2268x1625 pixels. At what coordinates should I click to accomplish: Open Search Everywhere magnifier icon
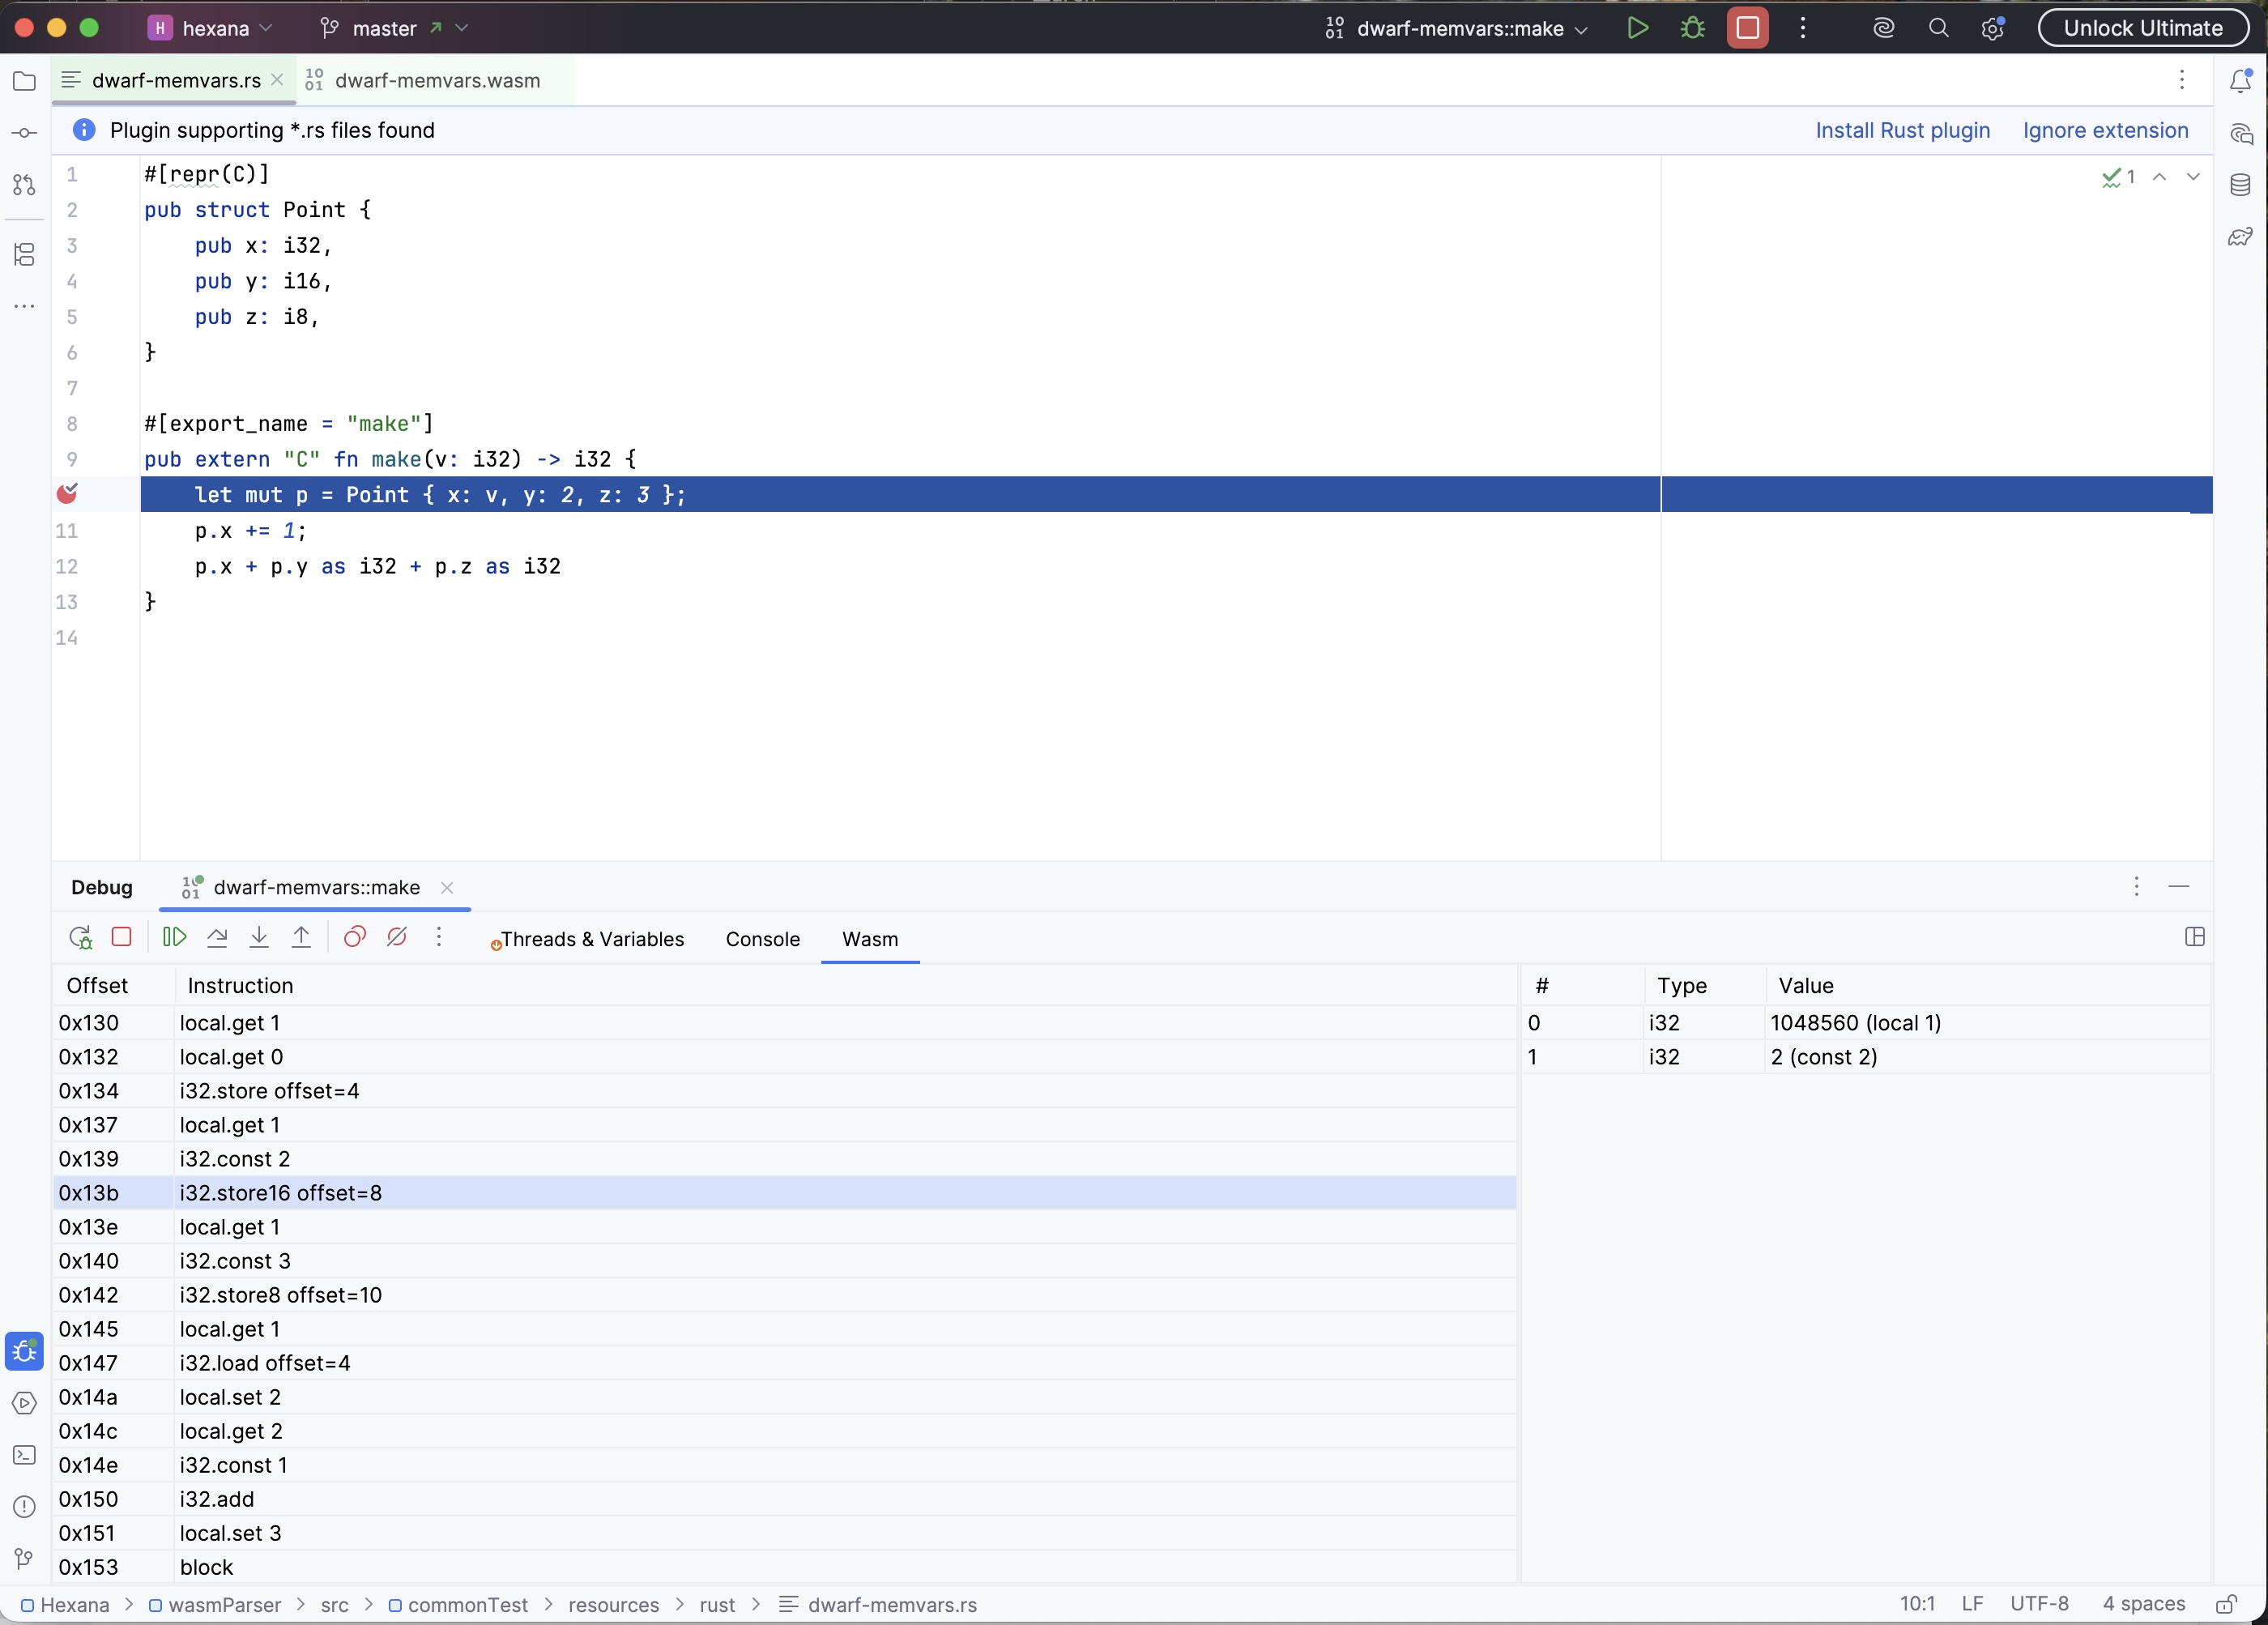click(1938, 28)
